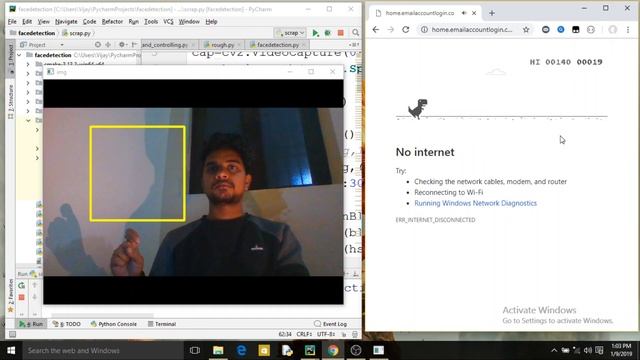The height and width of the screenshot is (360, 640).
Task: Stop the process with Run panel red square
Action: tap(22, 298)
